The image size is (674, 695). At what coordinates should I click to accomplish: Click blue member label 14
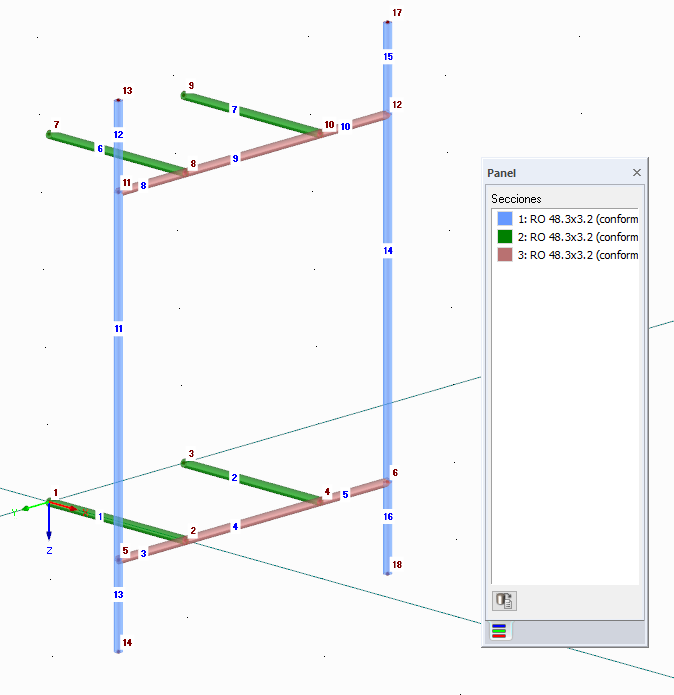tap(388, 251)
